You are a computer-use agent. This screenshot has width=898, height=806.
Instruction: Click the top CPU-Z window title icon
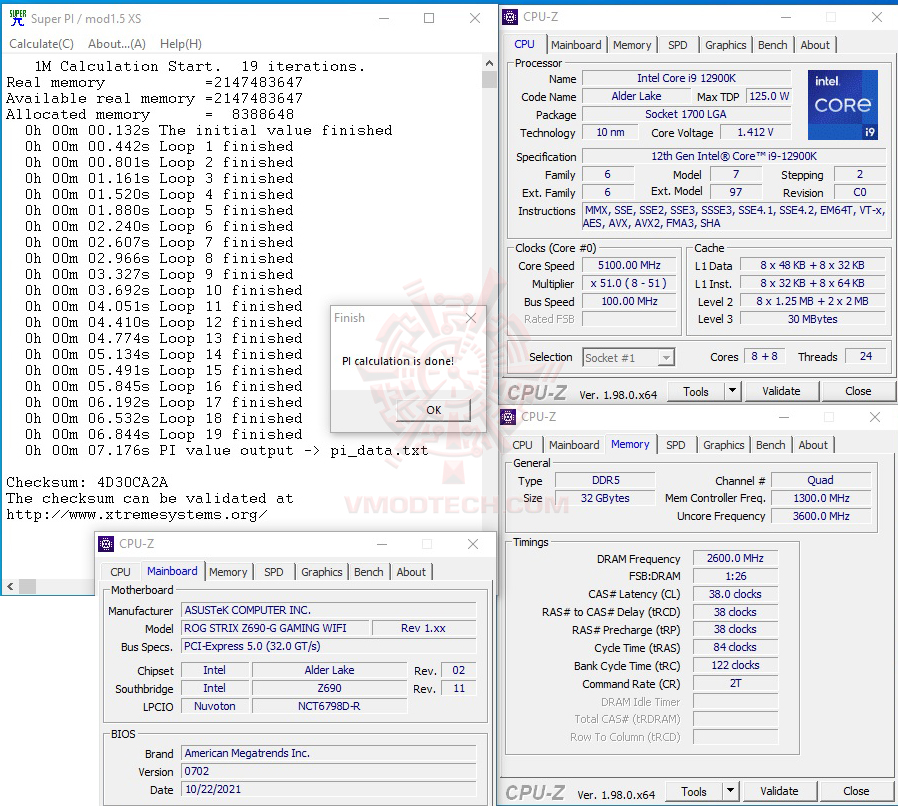point(510,17)
